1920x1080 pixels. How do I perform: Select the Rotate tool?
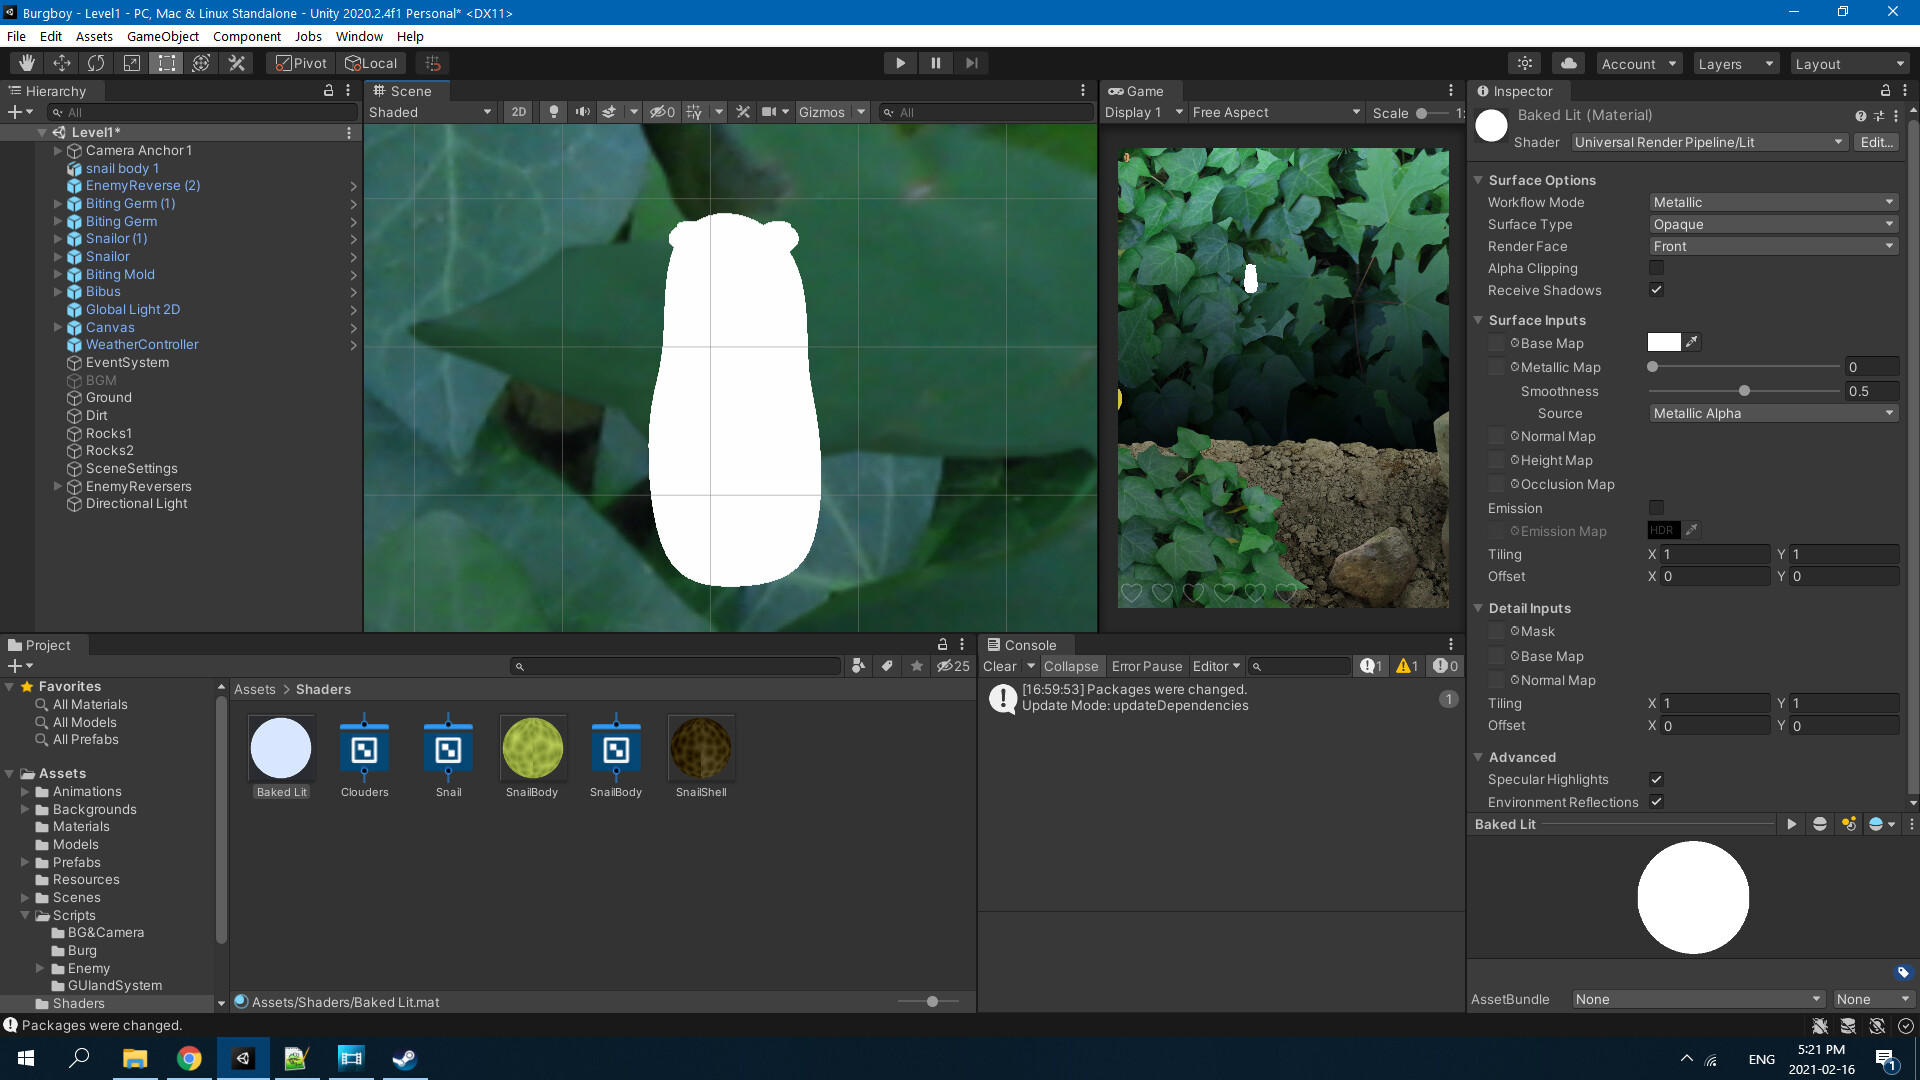point(96,62)
